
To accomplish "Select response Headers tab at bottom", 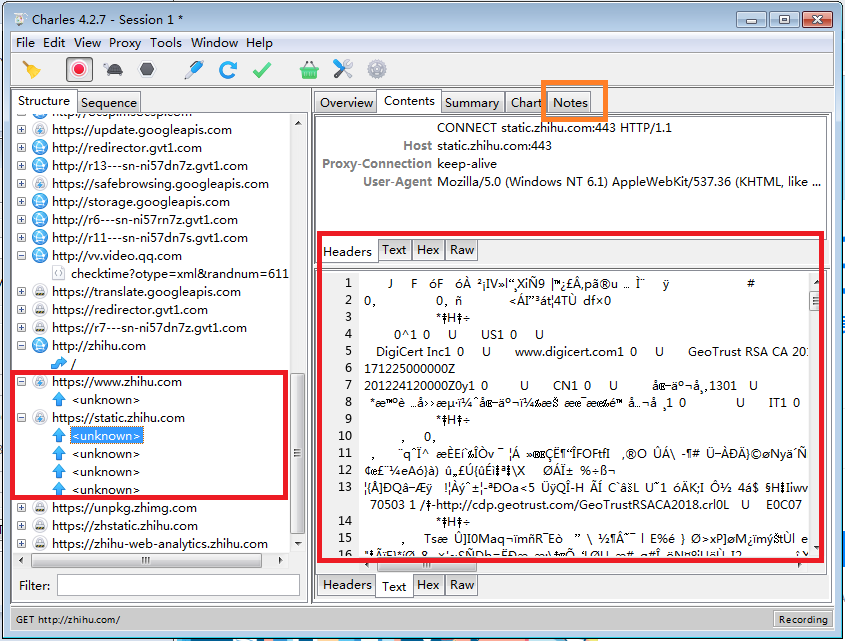I will tap(348, 584).
